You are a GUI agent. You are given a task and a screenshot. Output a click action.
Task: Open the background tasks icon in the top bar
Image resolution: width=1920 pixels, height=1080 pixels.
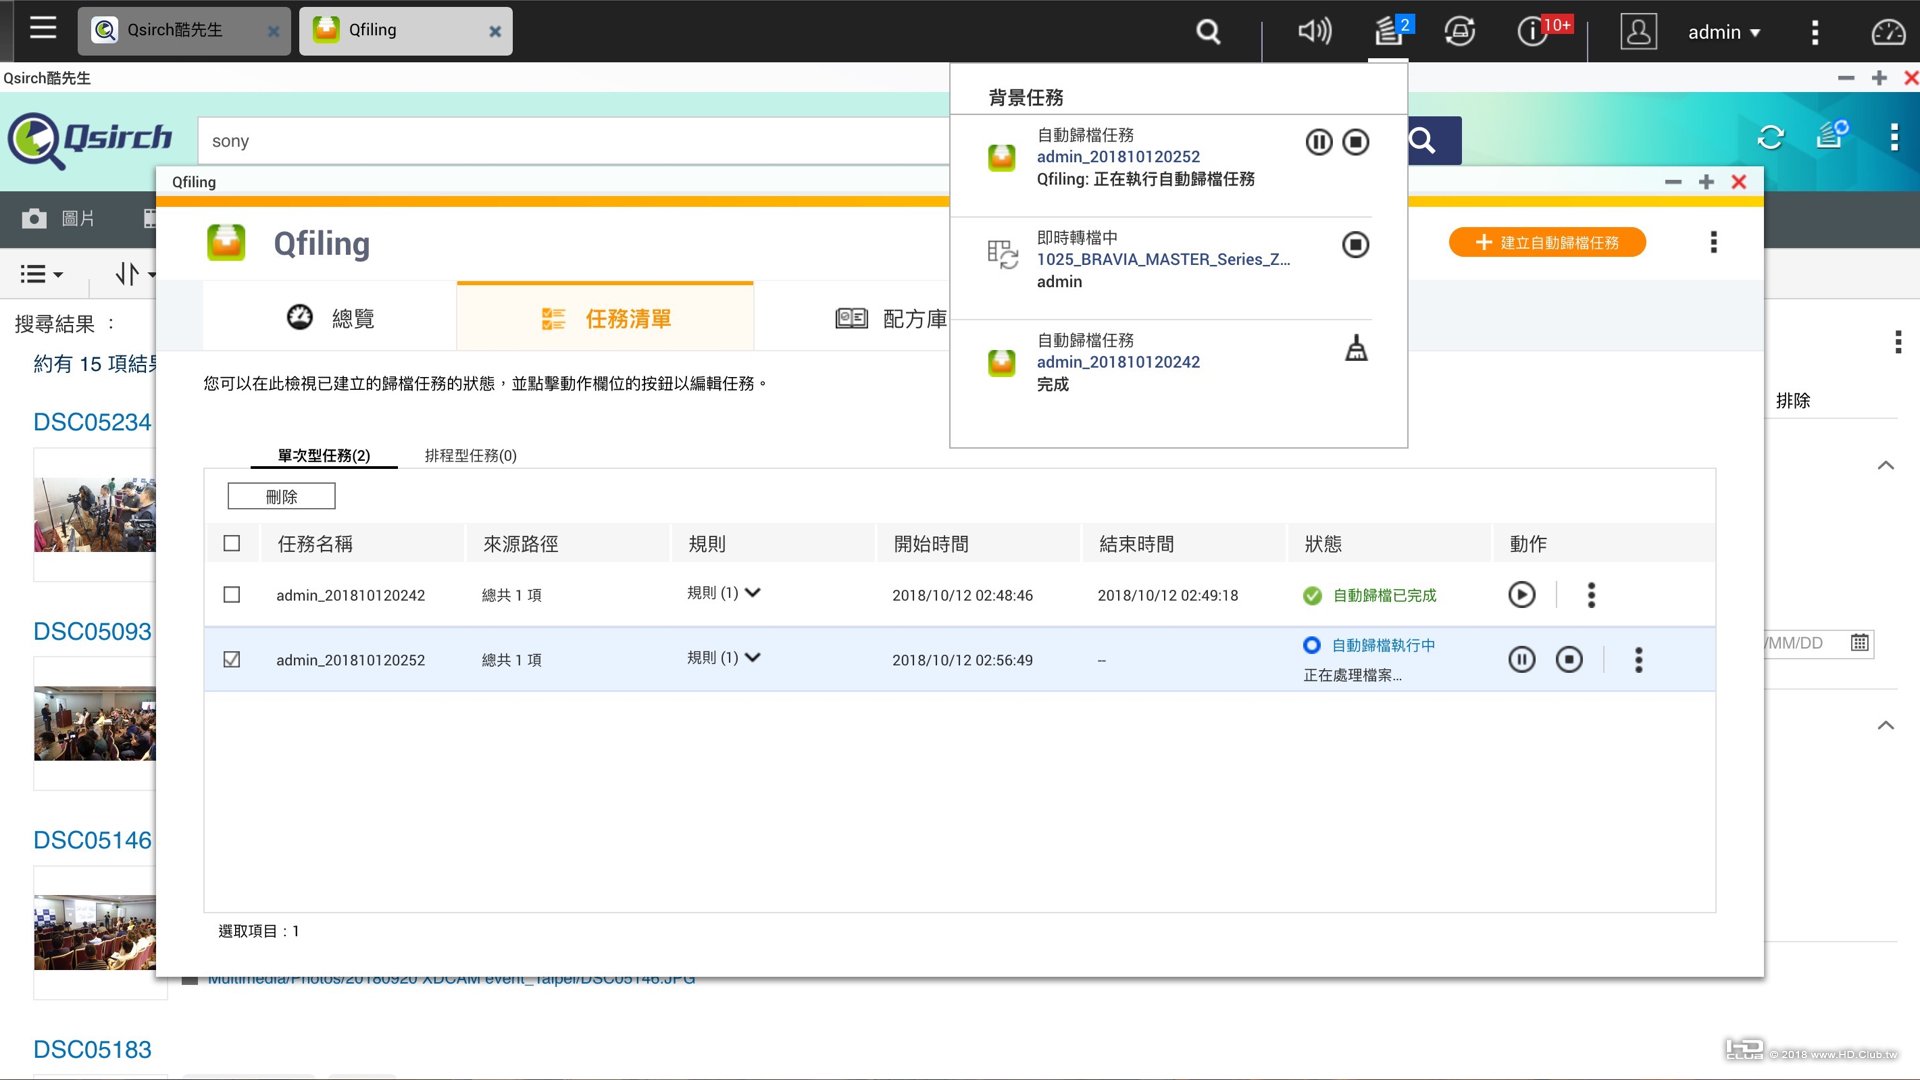coord(1389,31)
